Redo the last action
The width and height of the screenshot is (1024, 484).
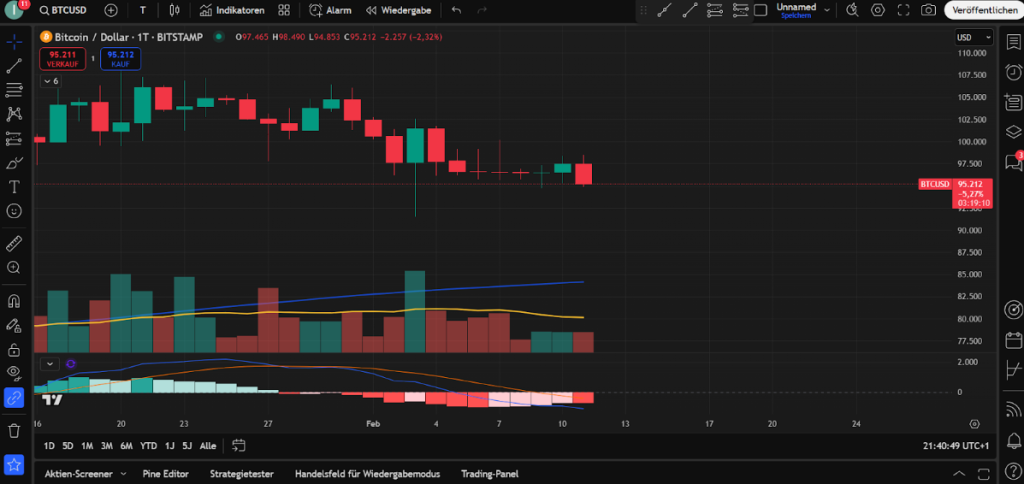[x=482, y=10]
